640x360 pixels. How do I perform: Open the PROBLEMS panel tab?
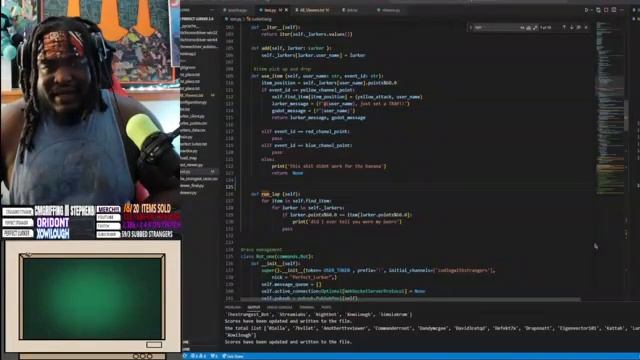(x=233, y=307)
